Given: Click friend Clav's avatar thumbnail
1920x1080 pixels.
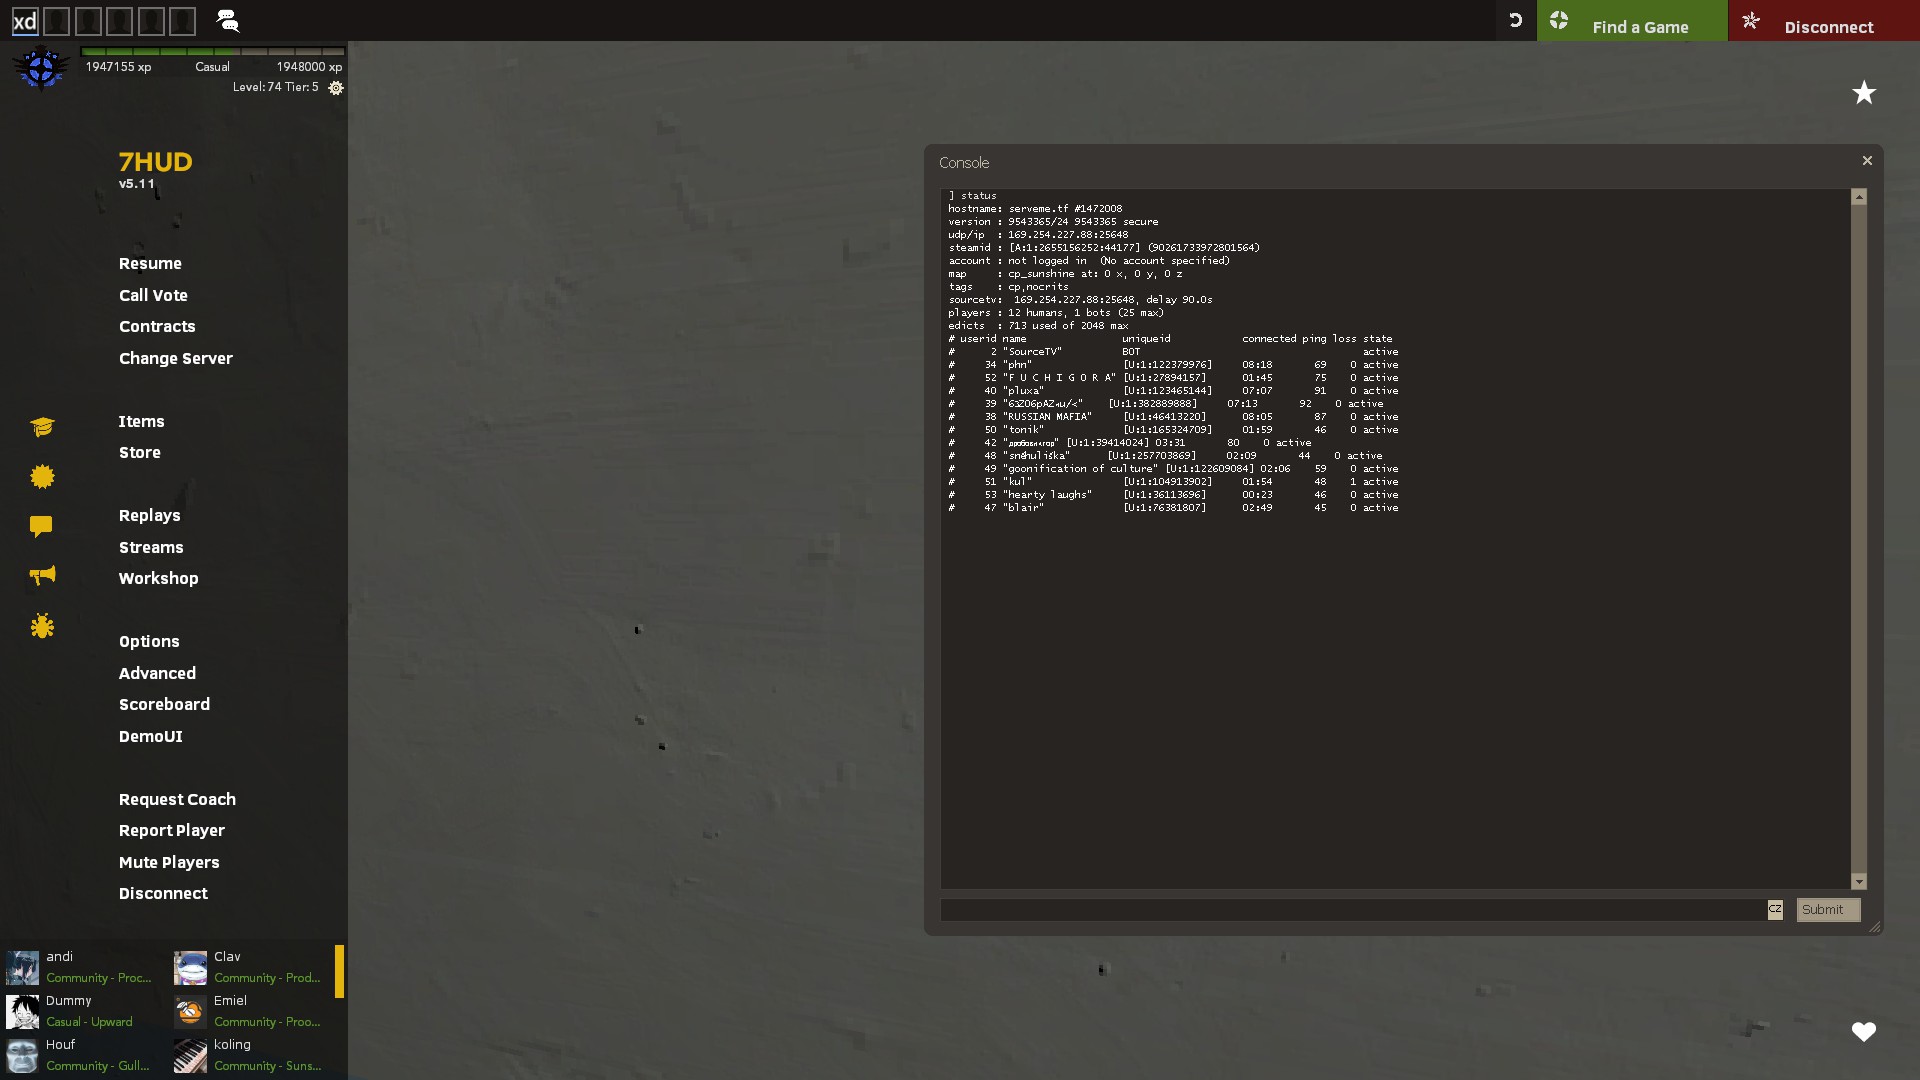Looking at the screenshot, I should pyautogui.click(x=190, y=967).
